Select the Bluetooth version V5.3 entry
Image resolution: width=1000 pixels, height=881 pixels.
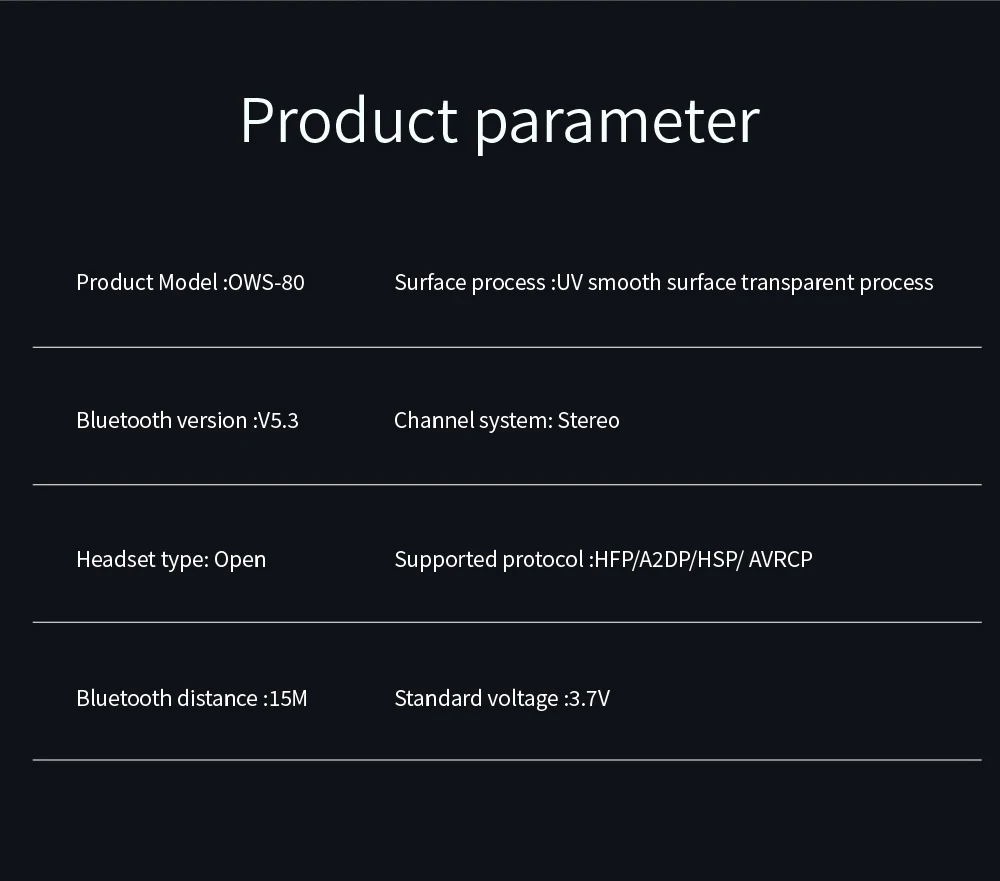[x=187, y=420]
